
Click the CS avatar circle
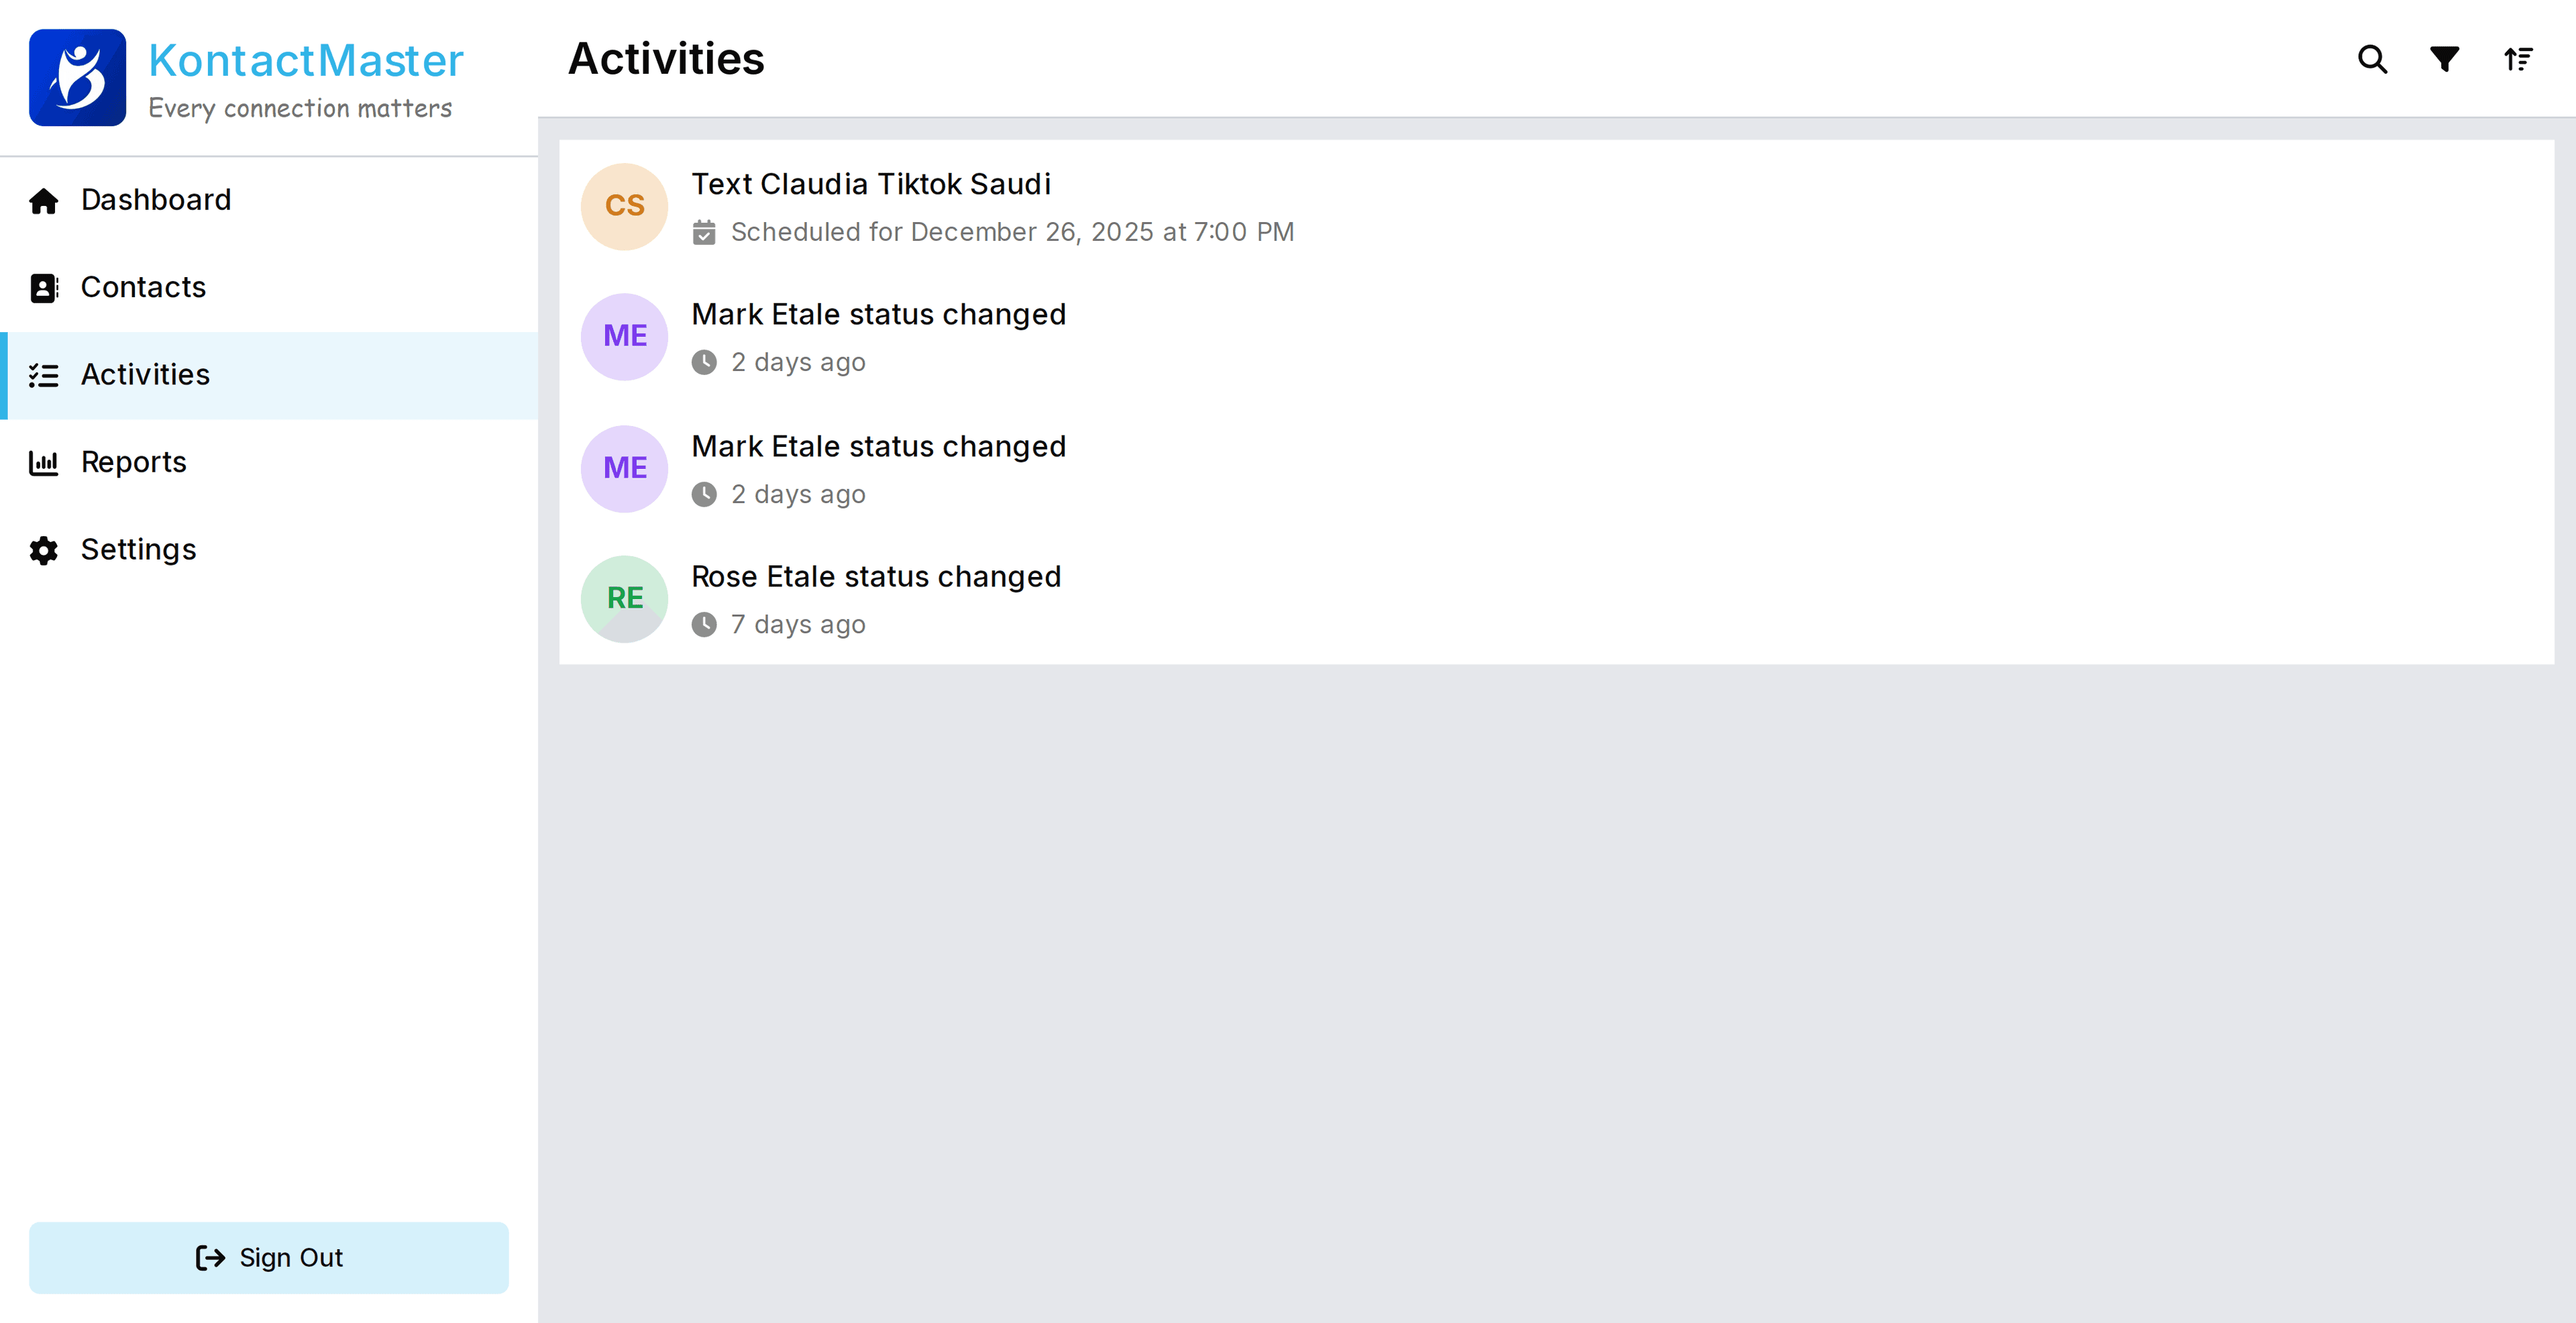point(624,206)
